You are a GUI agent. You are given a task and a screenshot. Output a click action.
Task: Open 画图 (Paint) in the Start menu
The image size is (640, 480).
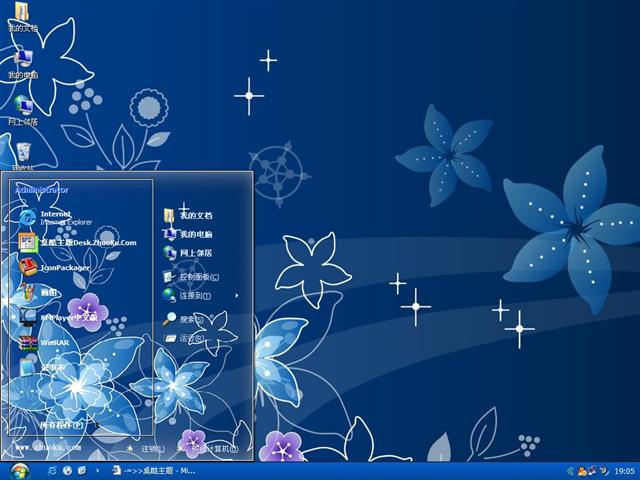[x=38, y=292]
